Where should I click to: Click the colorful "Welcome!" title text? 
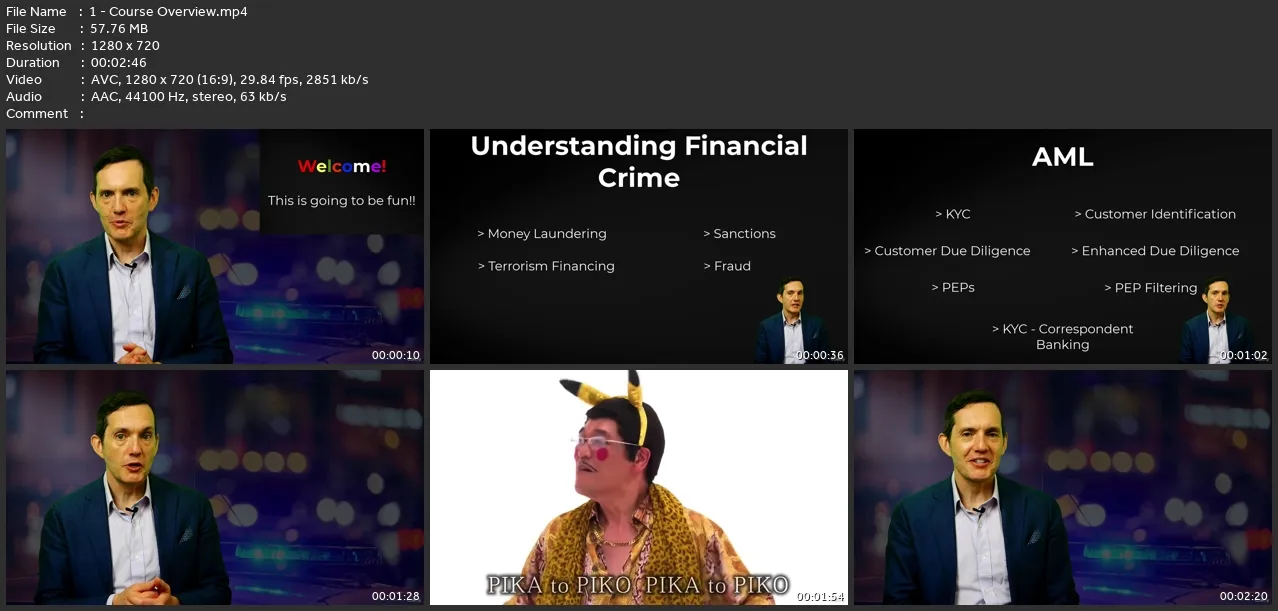342,167
